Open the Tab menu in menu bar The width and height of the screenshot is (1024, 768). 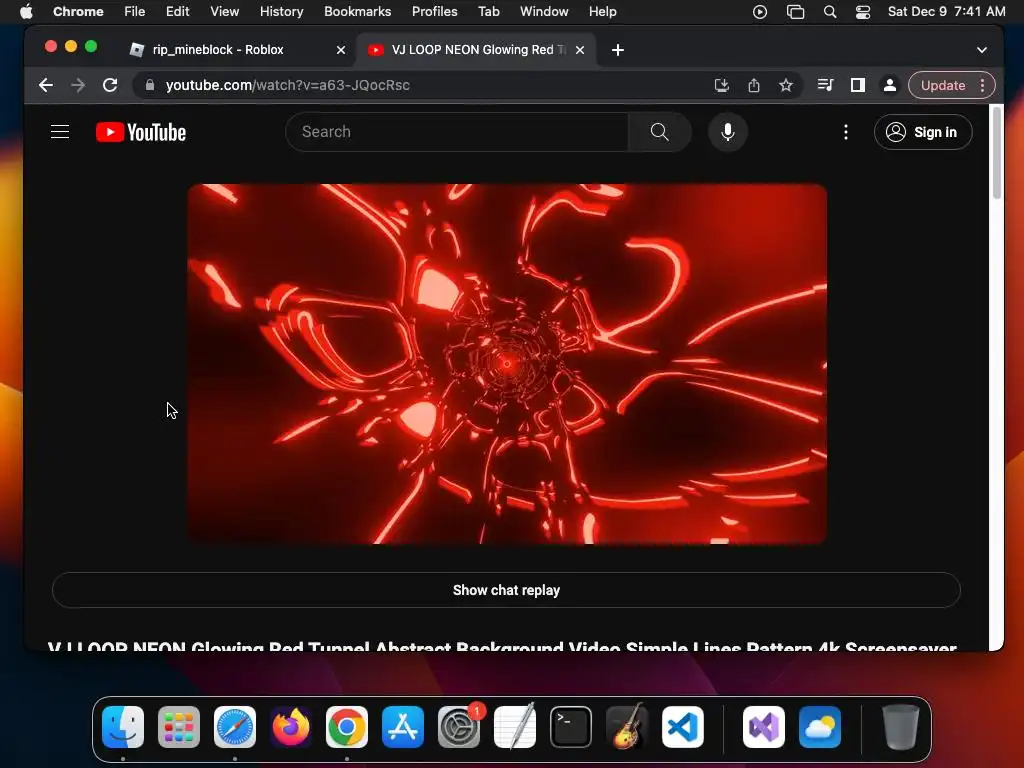click(x=488, y=11)
